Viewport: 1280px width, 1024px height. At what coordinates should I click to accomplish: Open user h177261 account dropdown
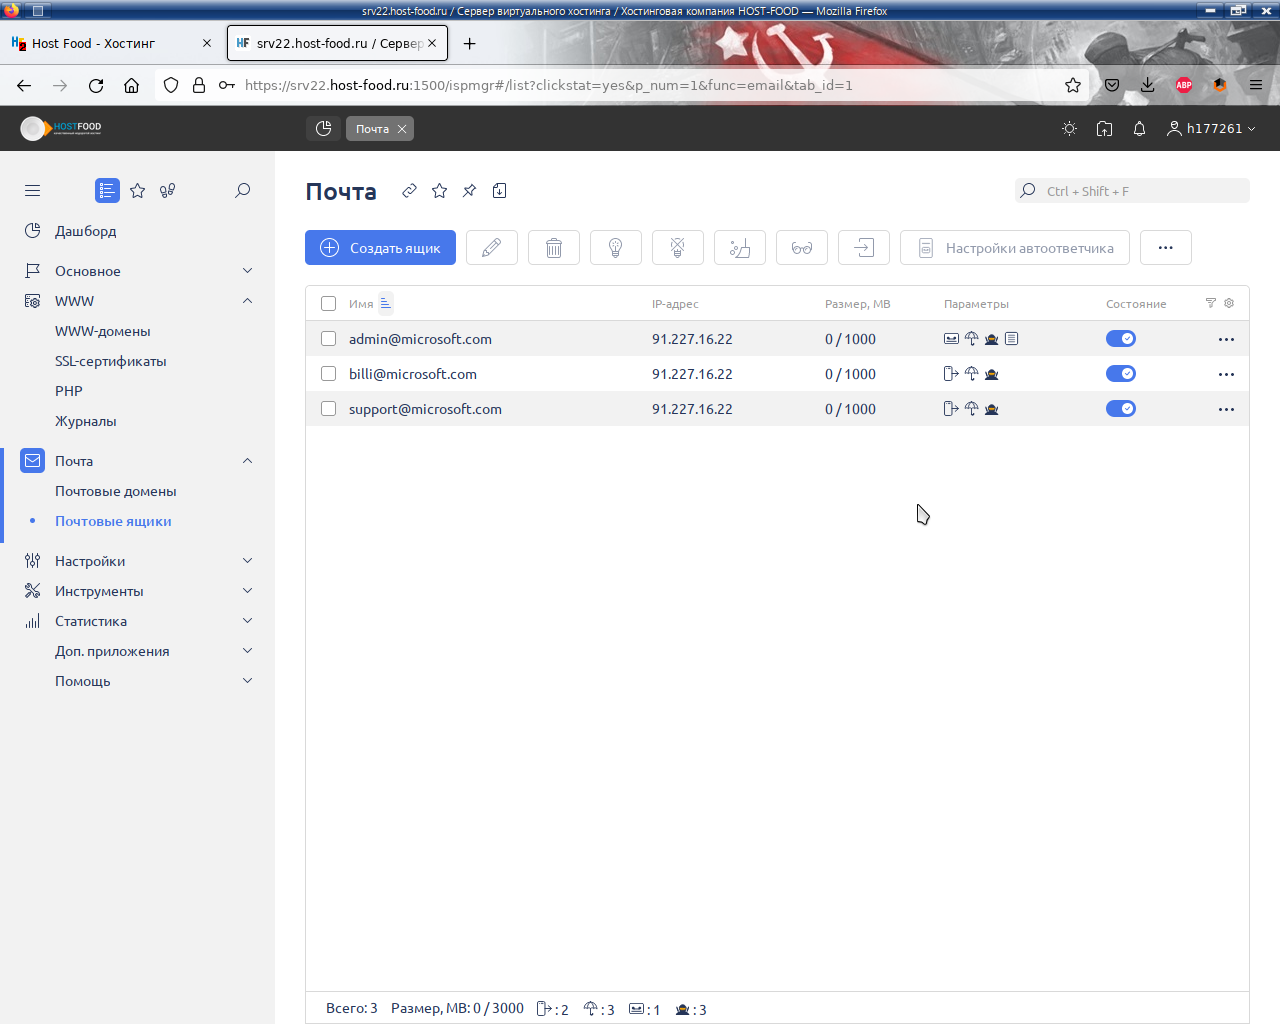click(1211, 129)
